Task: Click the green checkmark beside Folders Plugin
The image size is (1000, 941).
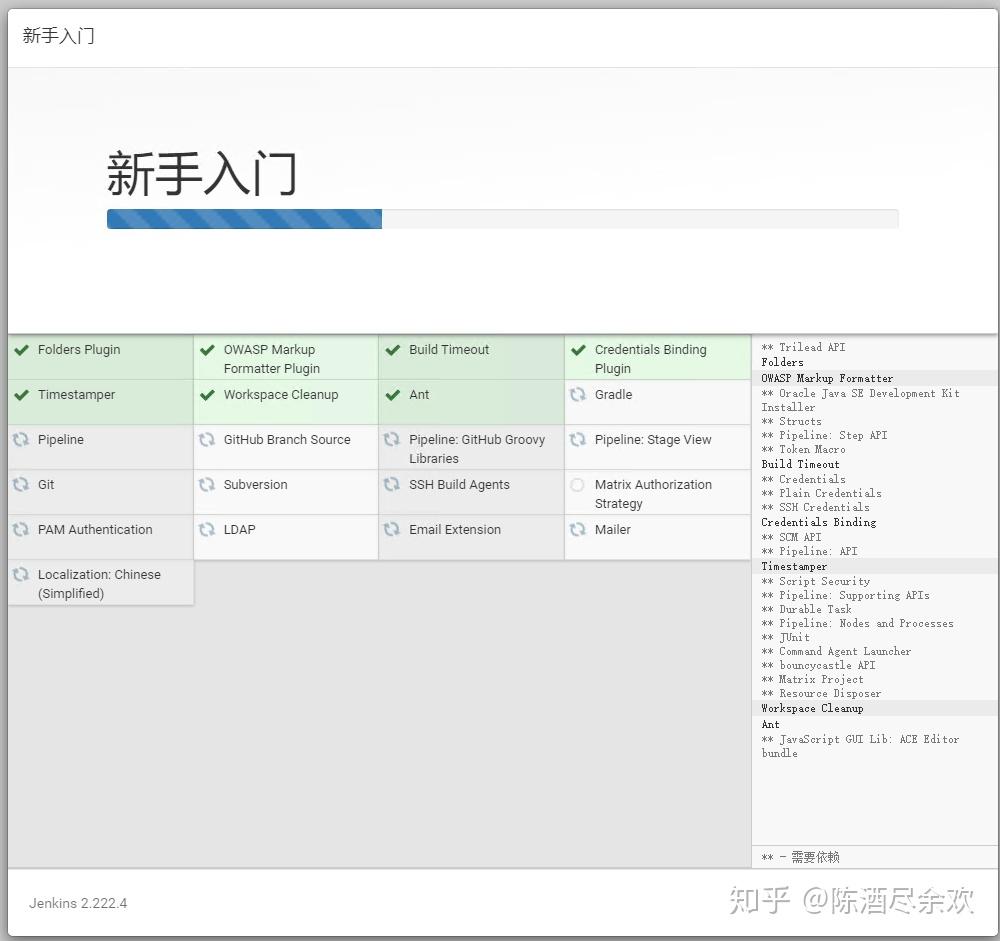Action: coord(21,350)
